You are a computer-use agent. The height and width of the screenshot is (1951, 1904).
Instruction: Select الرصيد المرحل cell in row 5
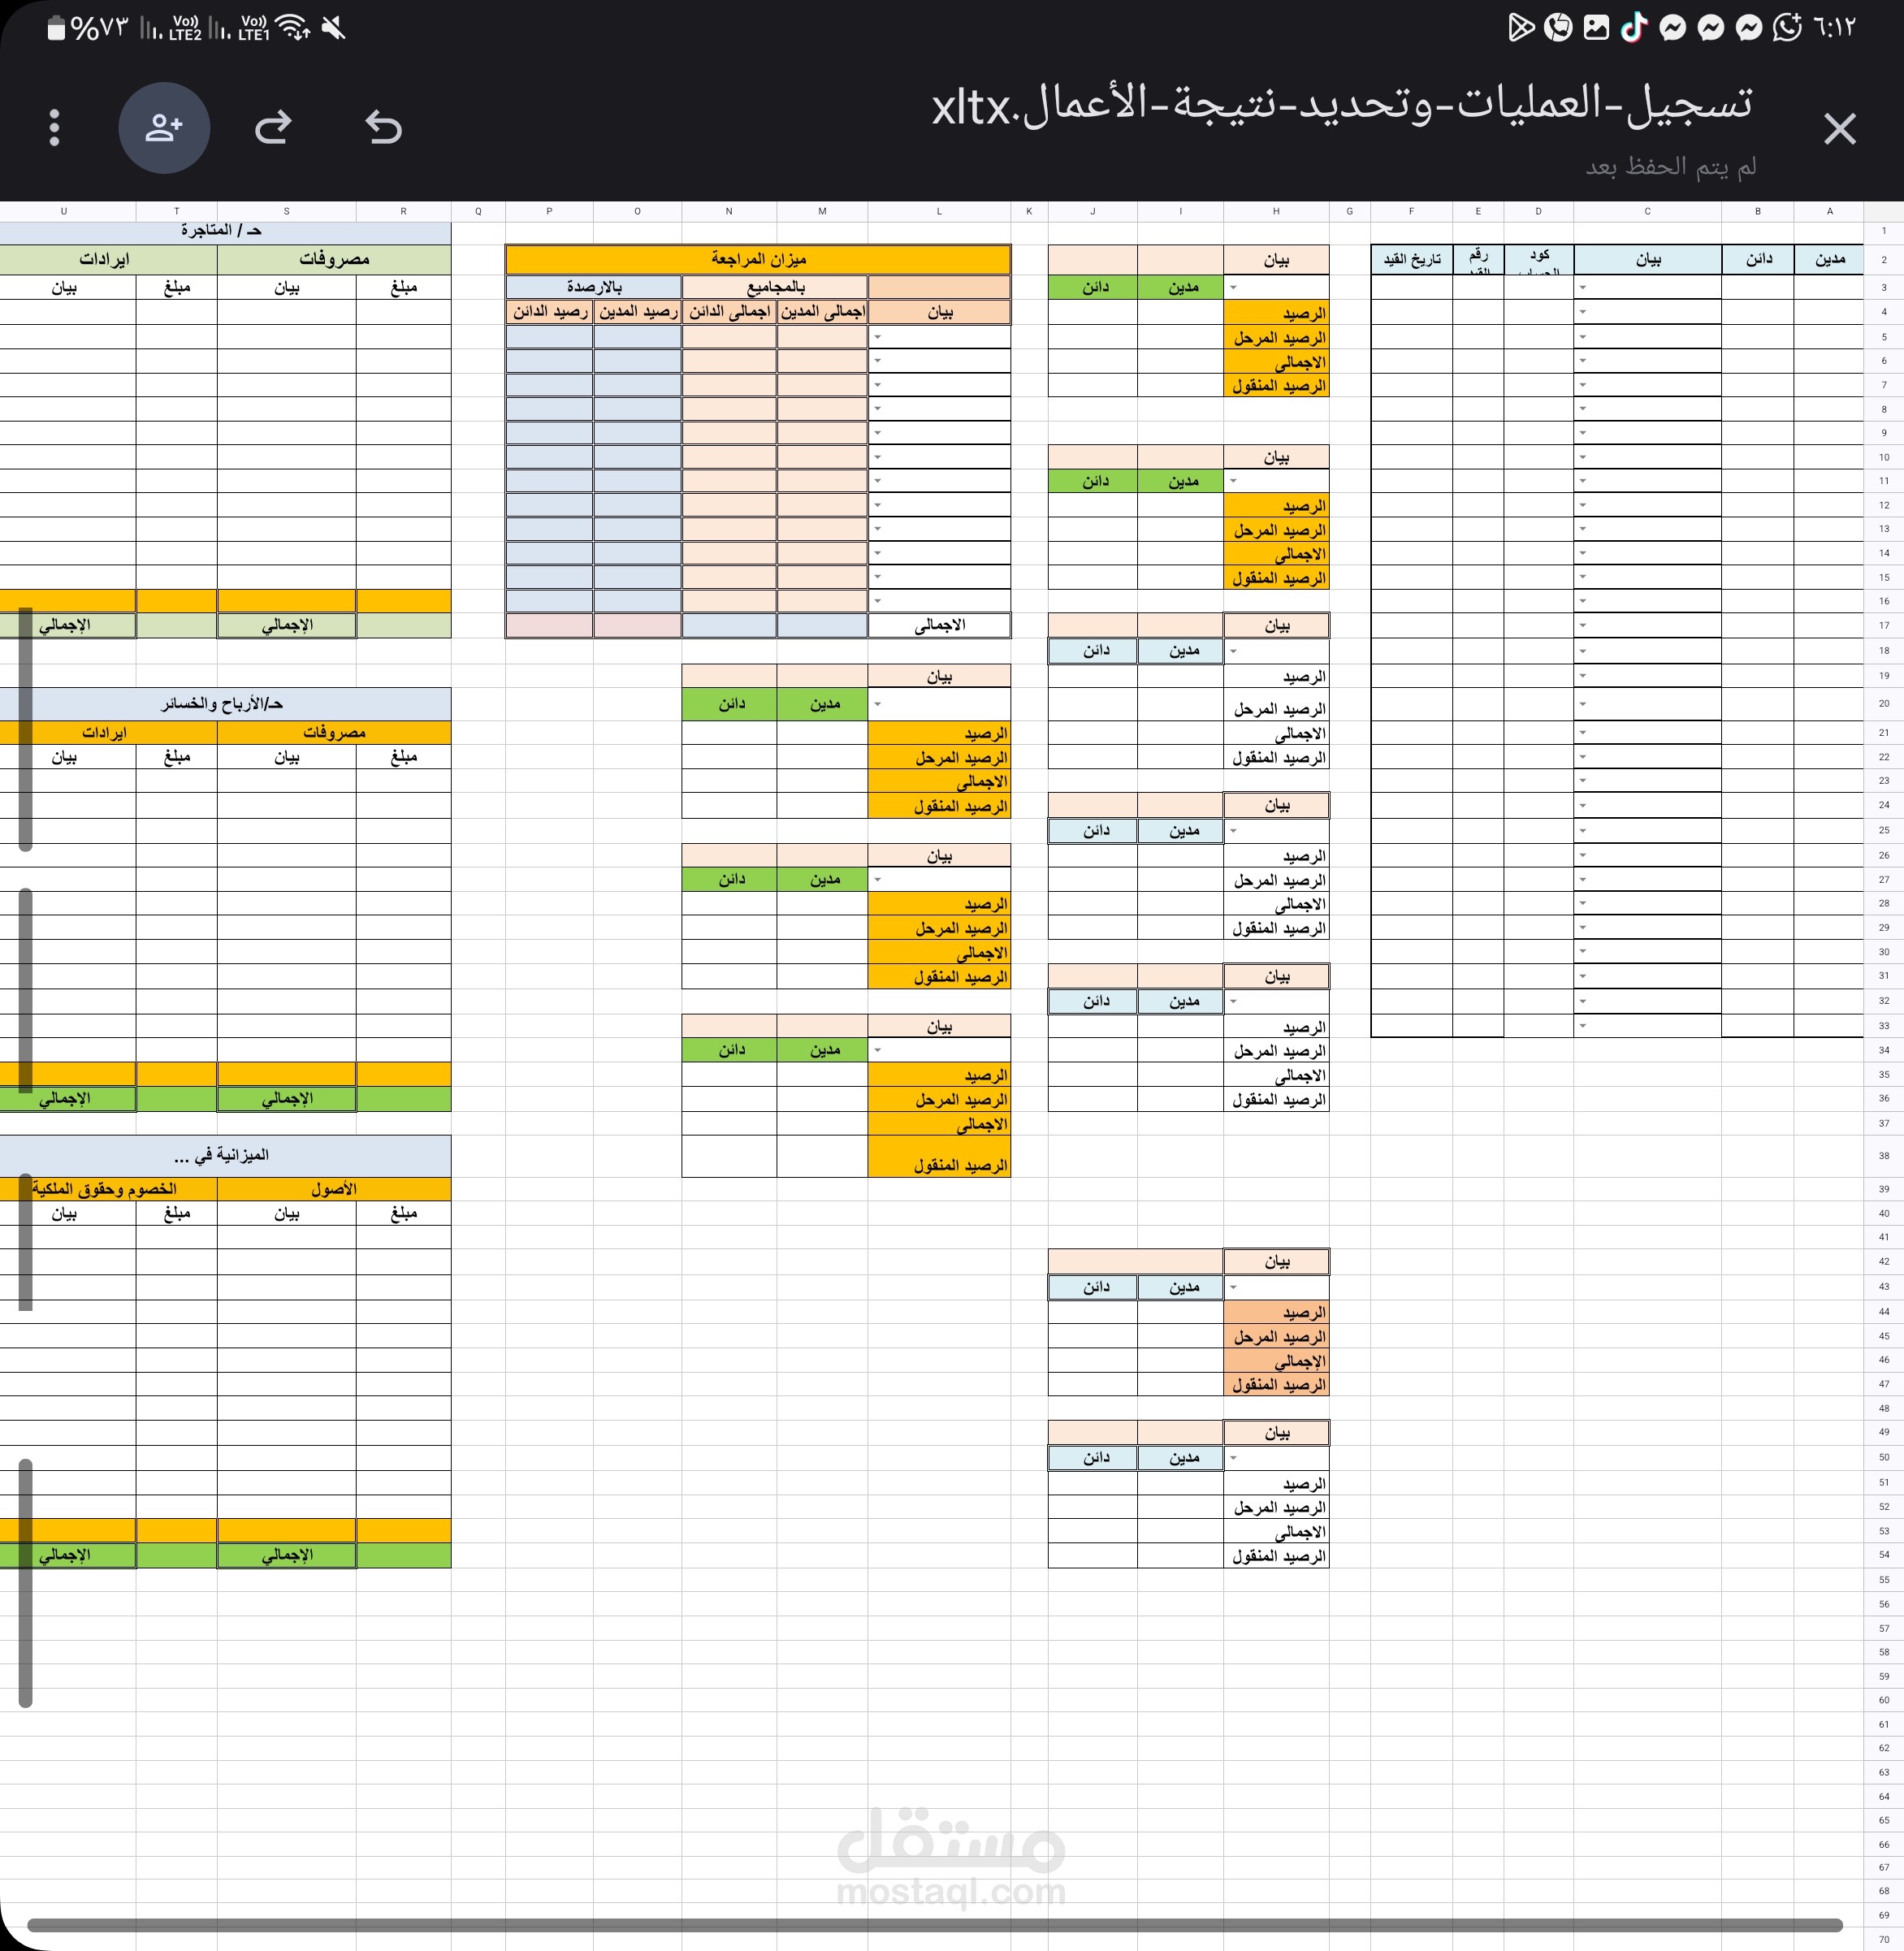click(1277, 338)
